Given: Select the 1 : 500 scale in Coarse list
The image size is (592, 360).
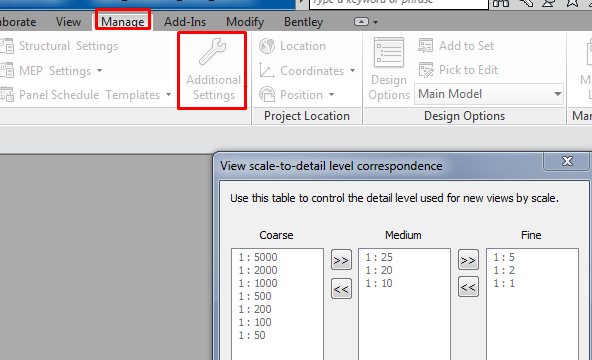Looking at the screenshot, I should point(255,296).
